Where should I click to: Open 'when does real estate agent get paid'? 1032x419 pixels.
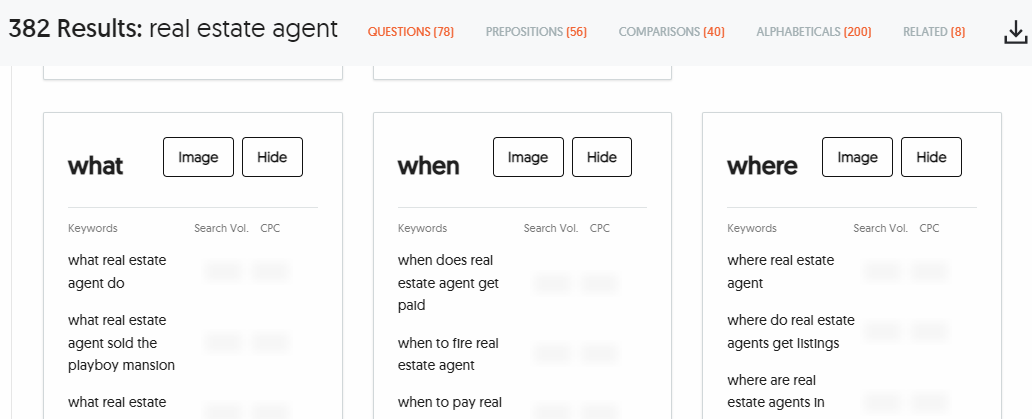[448, 282]
